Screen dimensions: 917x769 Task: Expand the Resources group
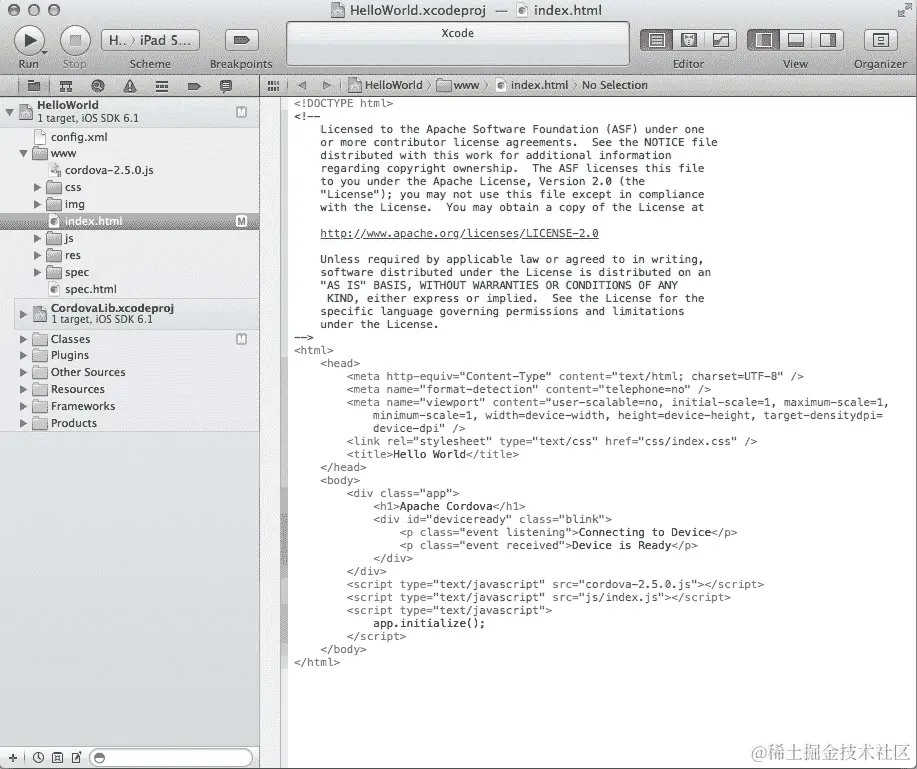click(x=23, y=389)
